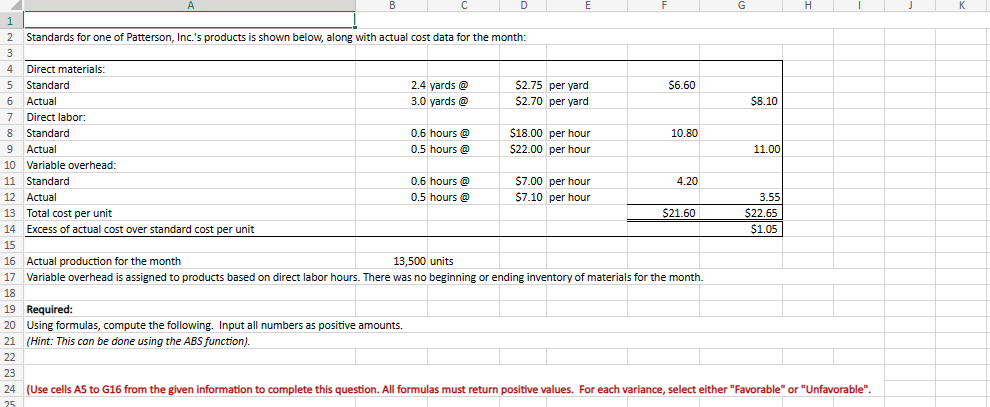
Task: Select the $1.05 excess cost cell
Action: 741,229
